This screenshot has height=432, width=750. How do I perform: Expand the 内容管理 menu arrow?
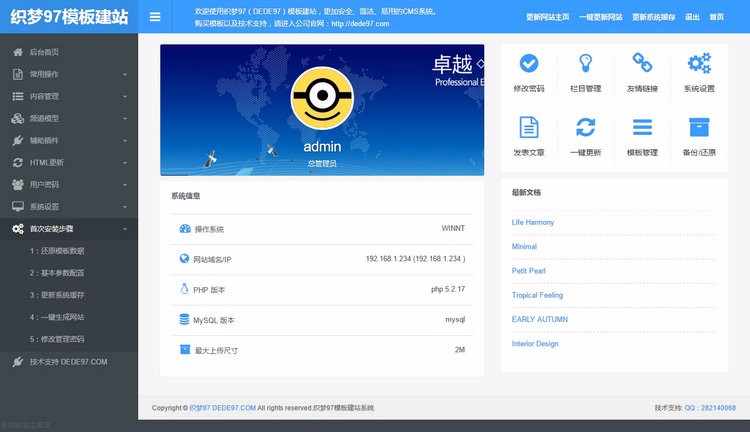coord(125,96)
